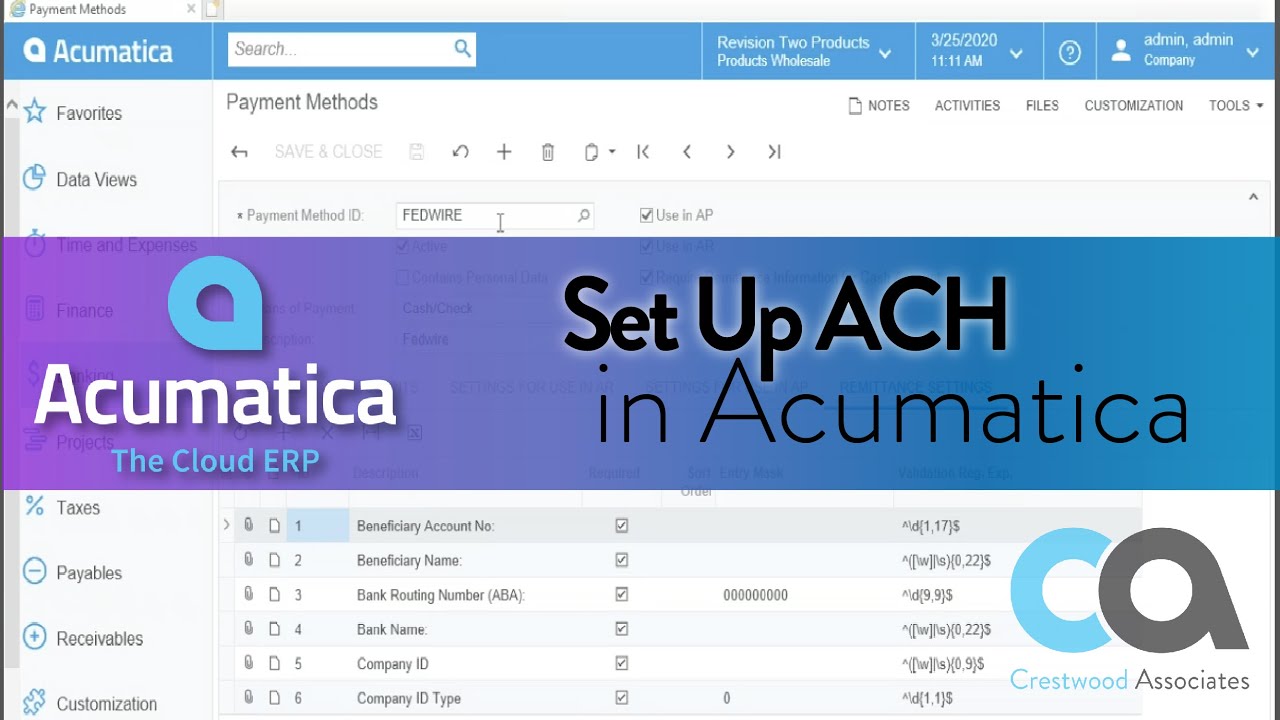
Task: Click Entry Mask cell 000000000
Action: (755, 595)
